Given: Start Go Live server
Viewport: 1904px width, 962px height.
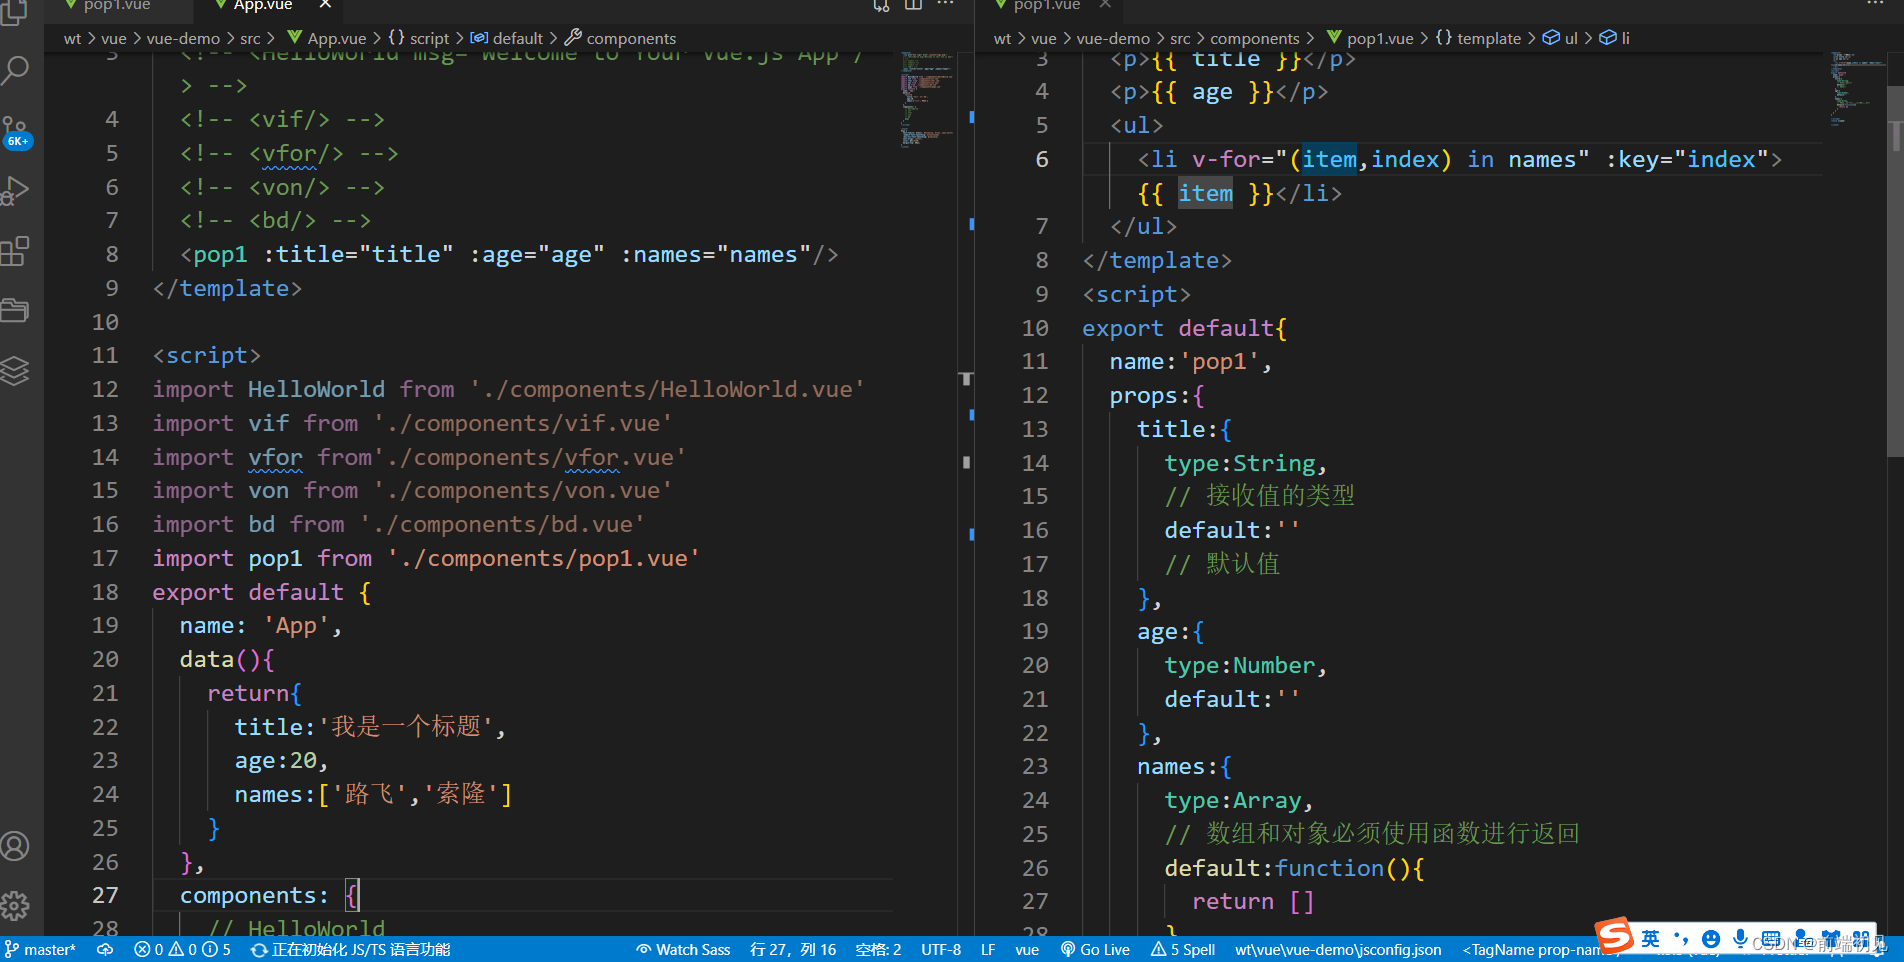Looking at the screenshot, I should point(1095,949).
